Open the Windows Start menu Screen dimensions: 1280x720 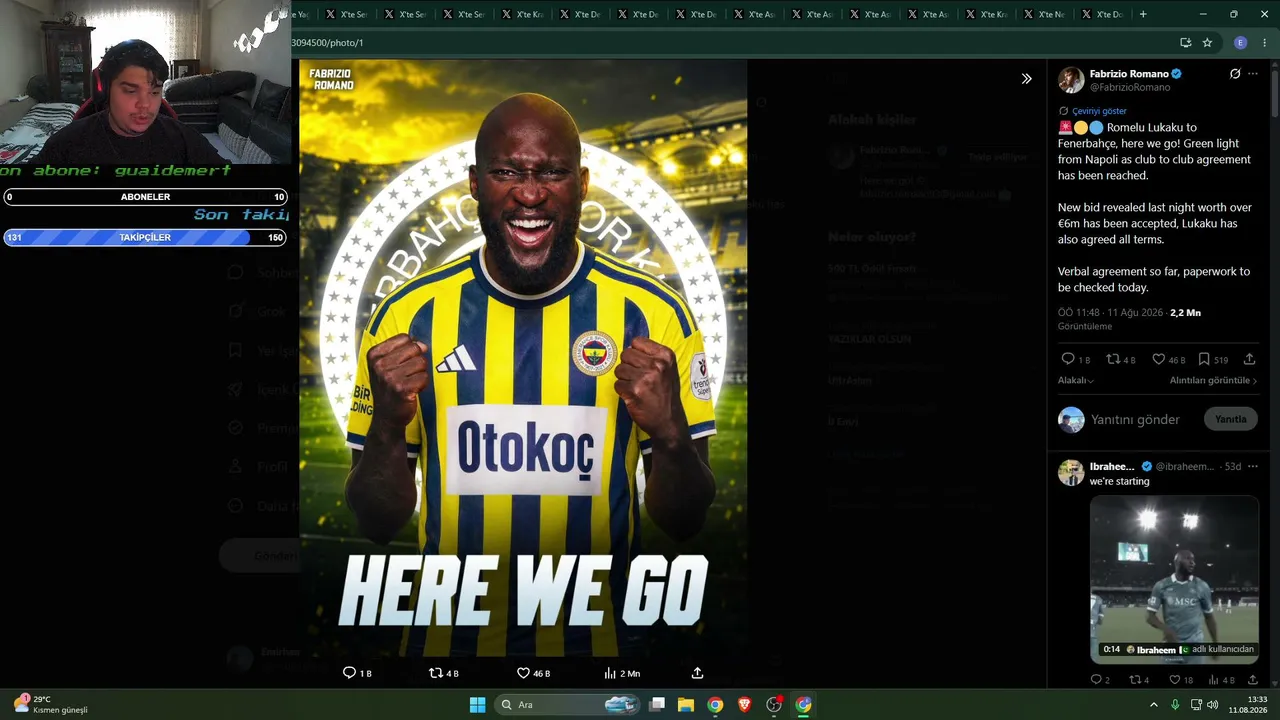(x=477, y=704)
